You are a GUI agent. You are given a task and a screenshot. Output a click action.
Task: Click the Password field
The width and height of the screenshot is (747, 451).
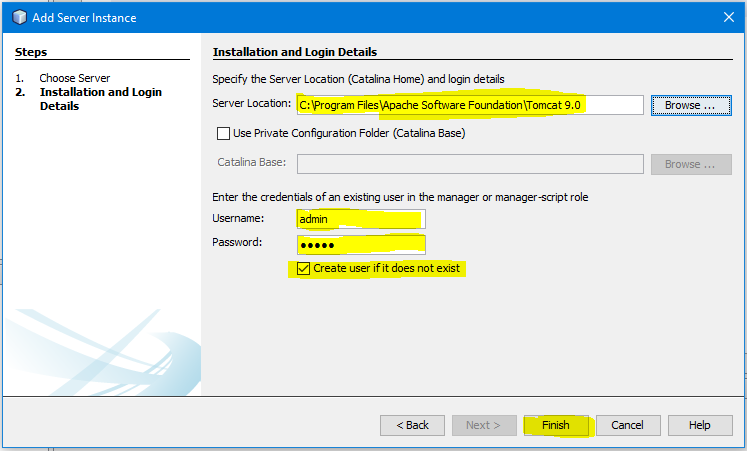(361, 245)
